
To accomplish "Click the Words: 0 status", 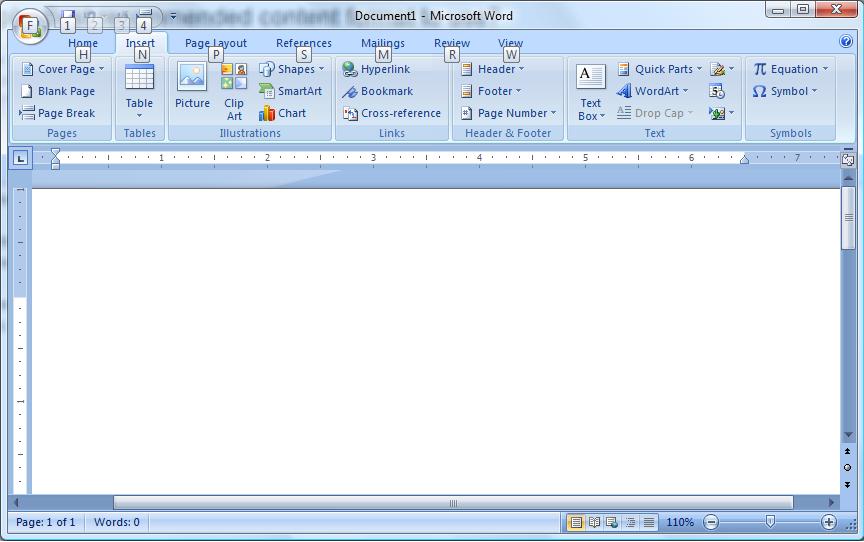I will click(117, 522).
